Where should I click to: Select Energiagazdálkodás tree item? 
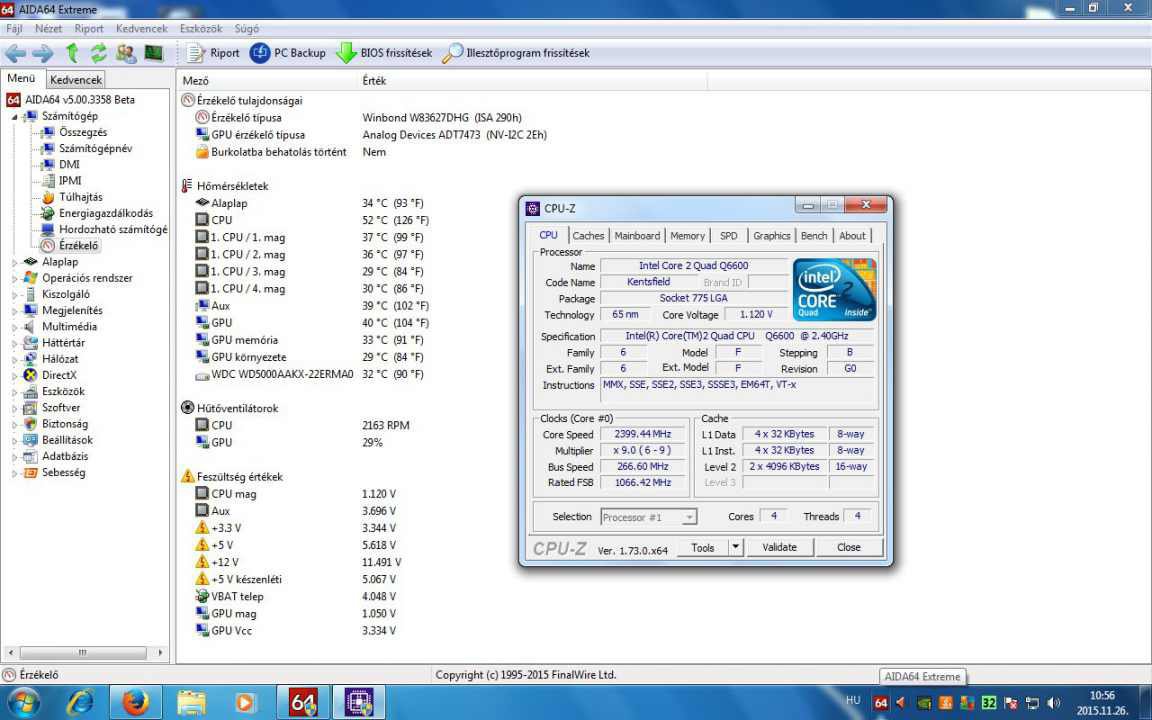coord(106,213)
